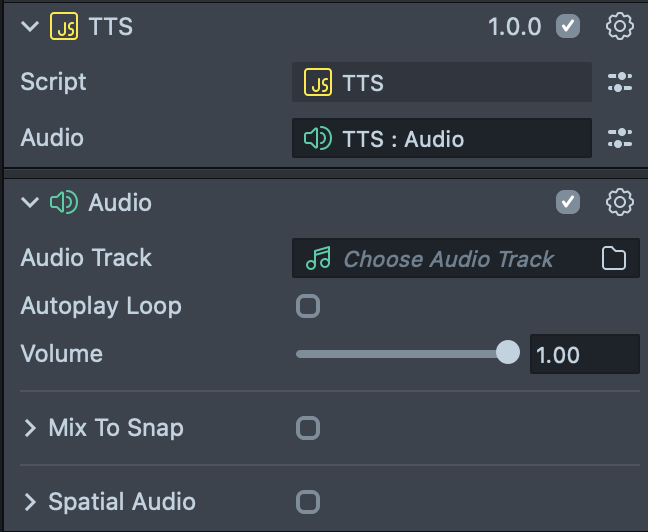Click the speaker icon in Audio header
The image size is (648, 532).
[x=64, y=203]
